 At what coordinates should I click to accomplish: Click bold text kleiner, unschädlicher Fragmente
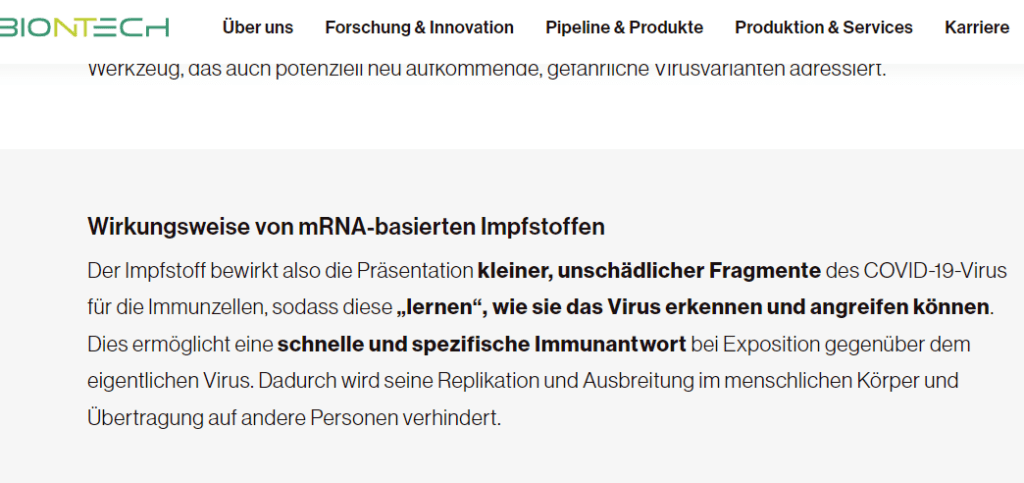click(649, 270)
